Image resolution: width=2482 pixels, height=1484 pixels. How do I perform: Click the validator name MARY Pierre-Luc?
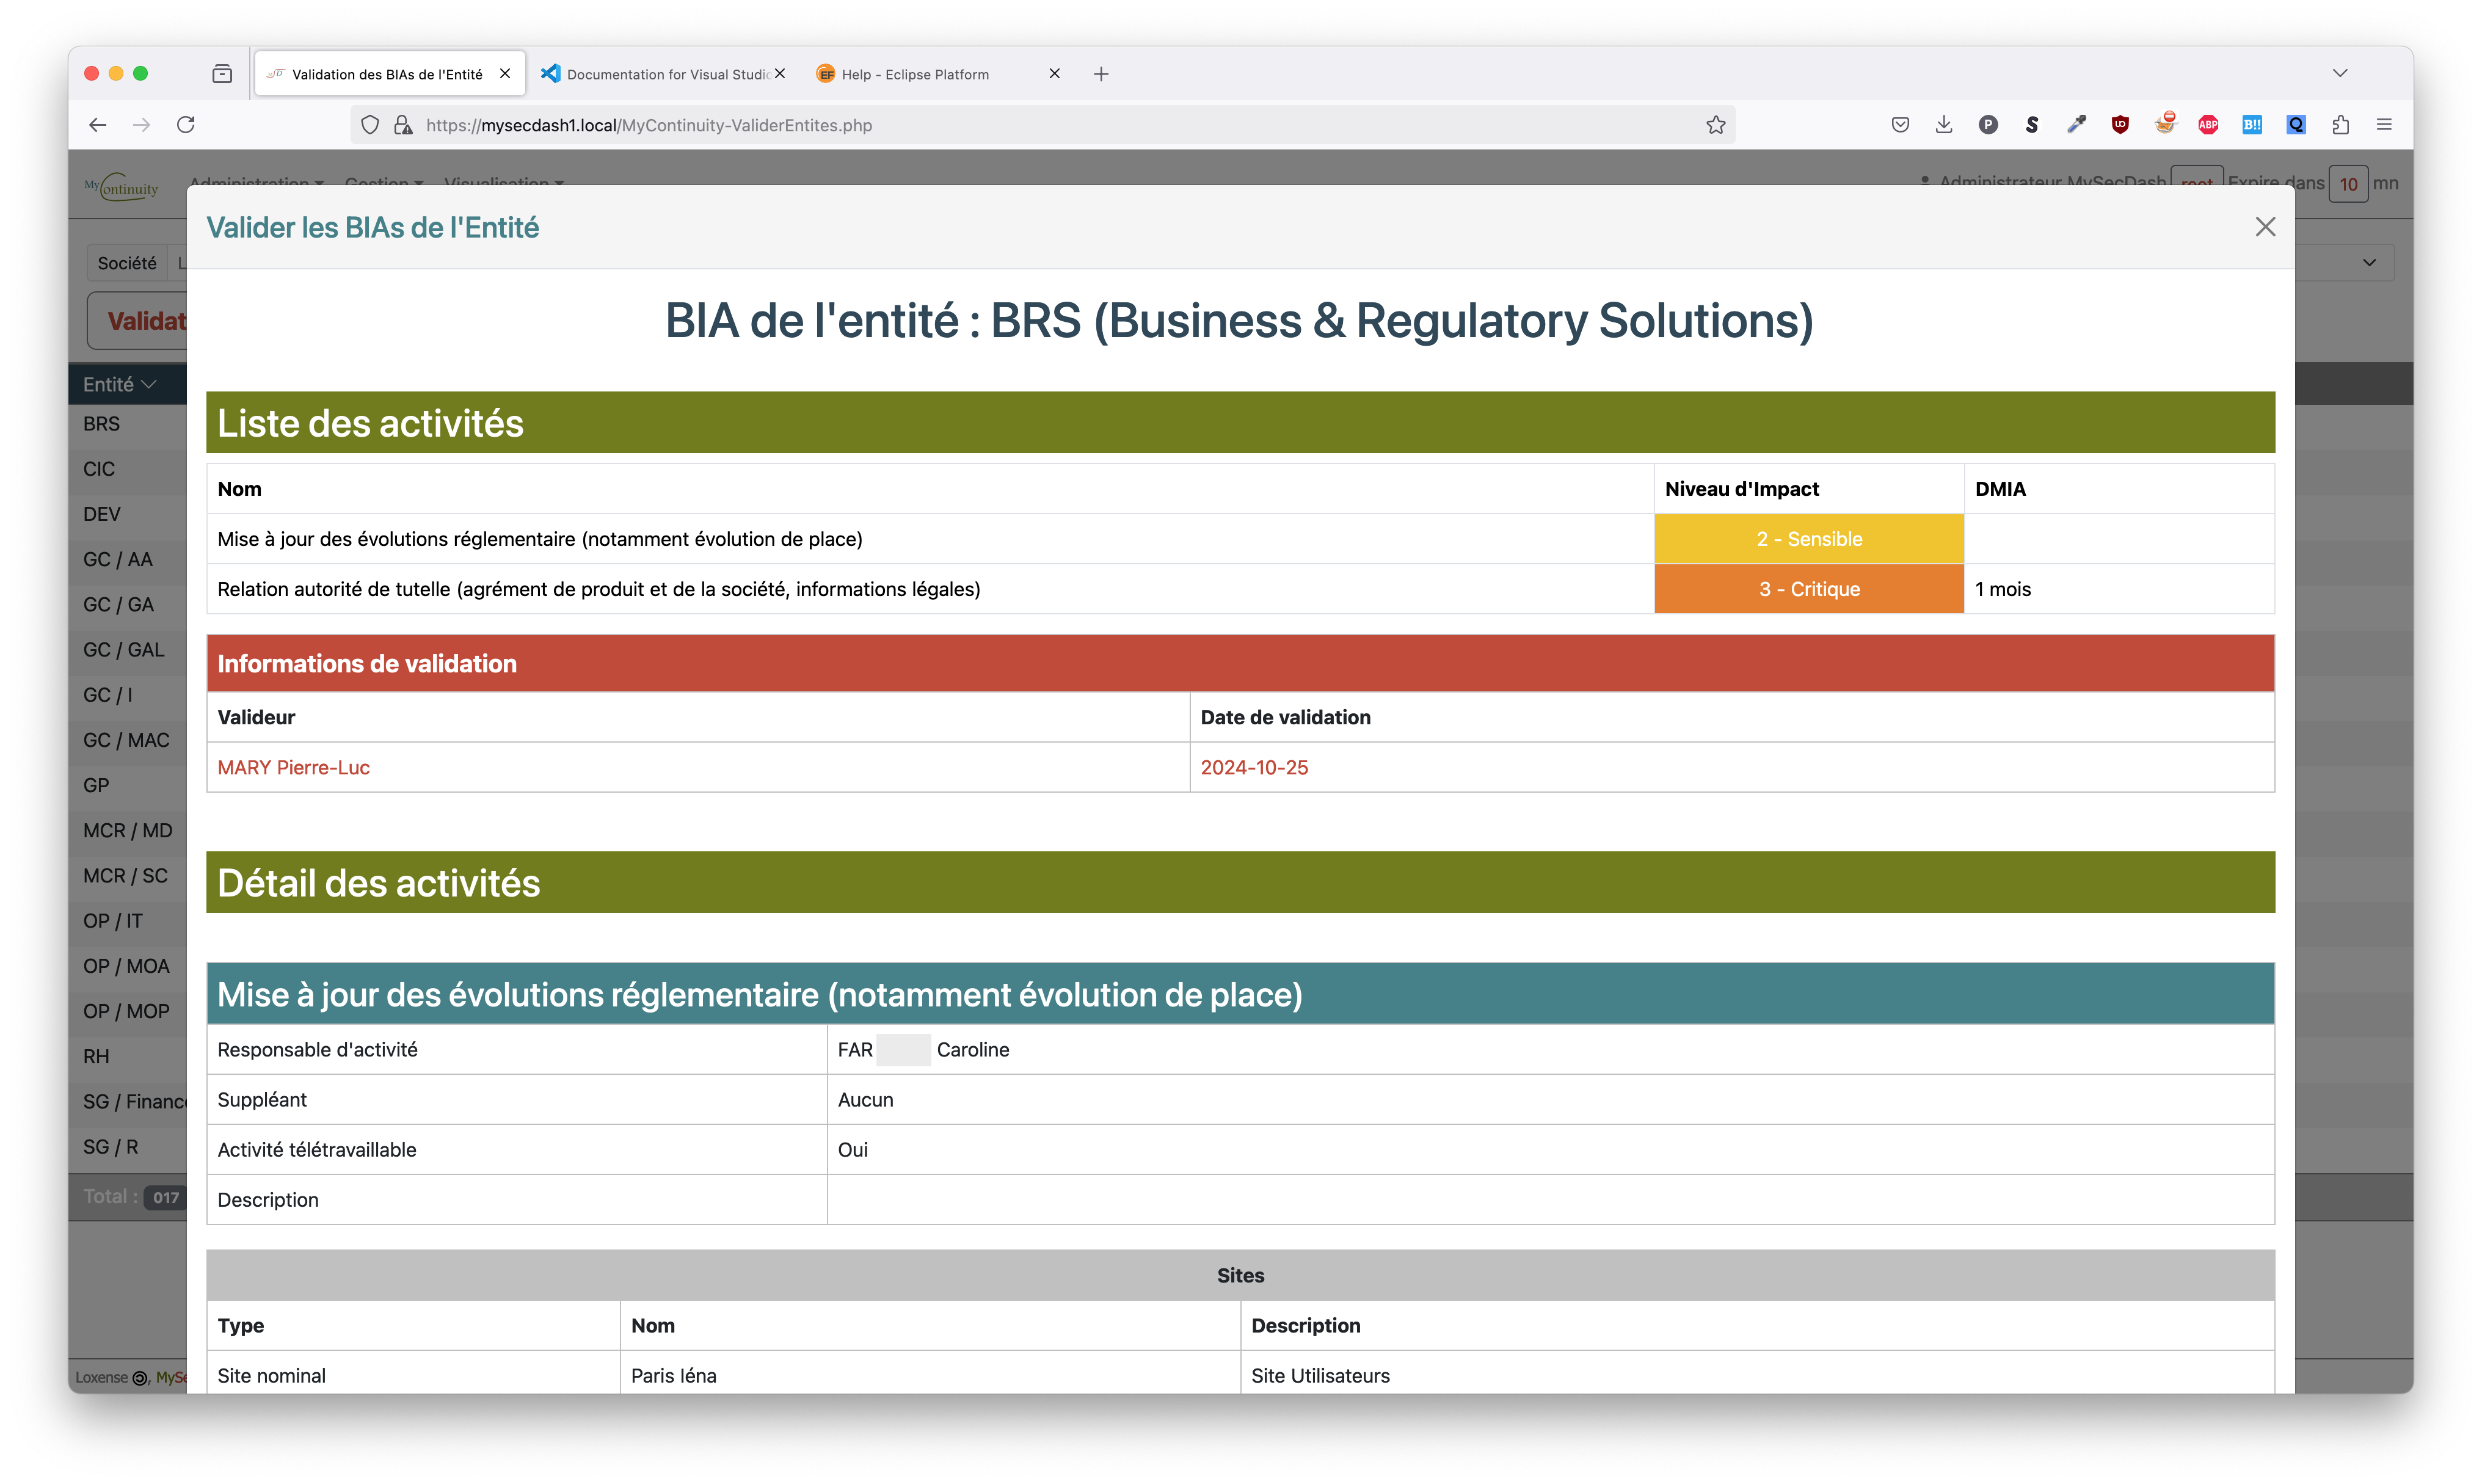pyautogui.click(x=294, y=768)
